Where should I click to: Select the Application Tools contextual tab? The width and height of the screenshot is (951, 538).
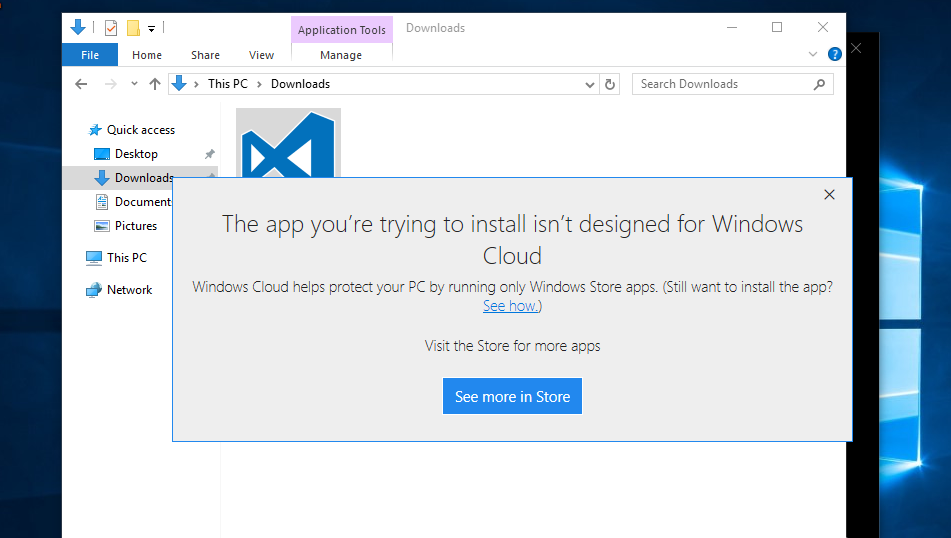[341, 30]
